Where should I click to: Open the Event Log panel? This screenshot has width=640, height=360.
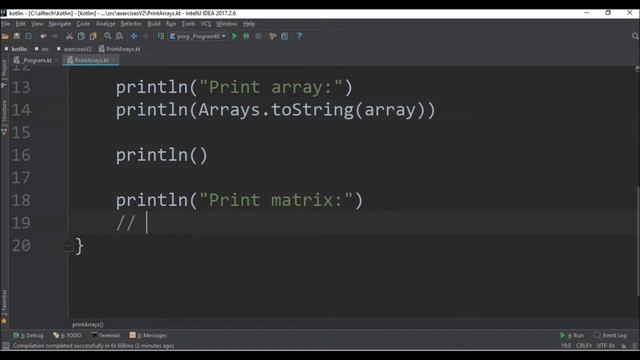610,336
